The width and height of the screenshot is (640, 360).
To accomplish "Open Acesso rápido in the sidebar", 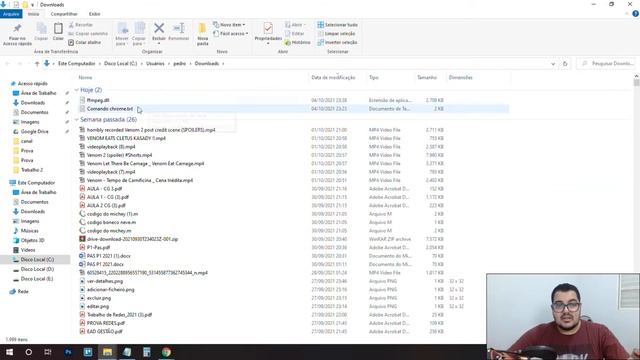I will coord(32,84).
